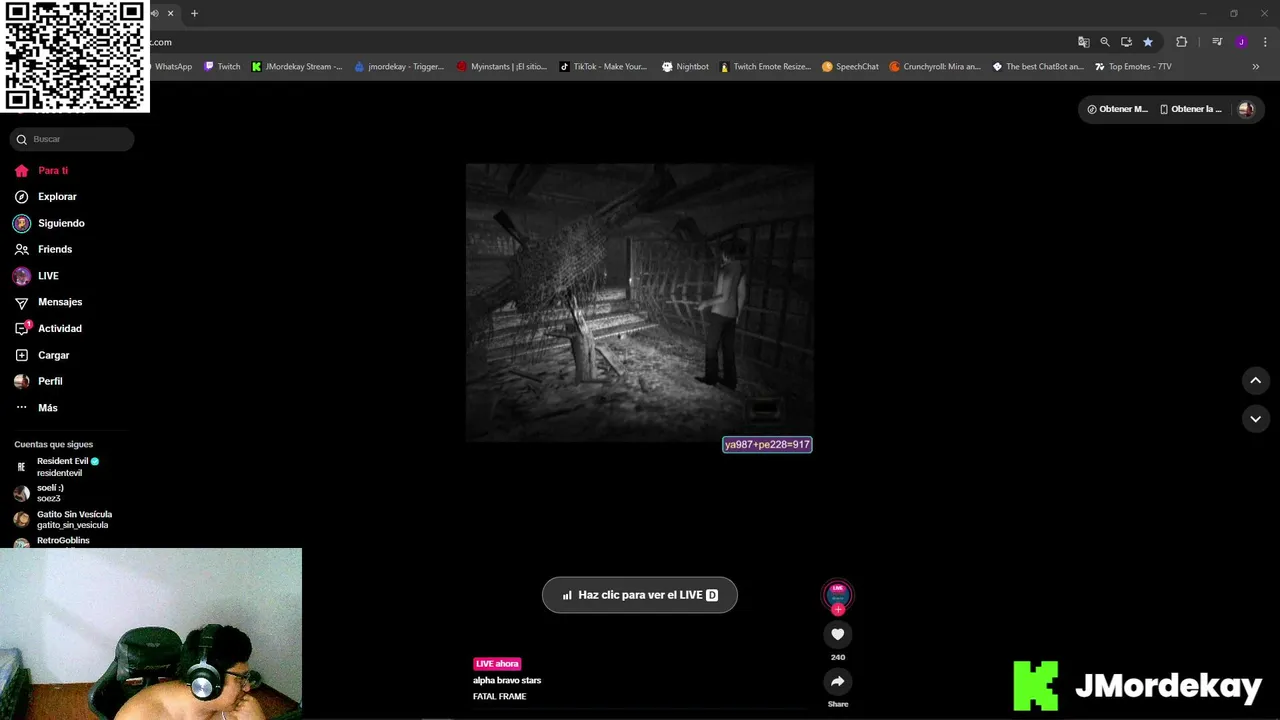Open the profile avatar menu at top right
1280x720 pixels.
tap(1246, 109)
